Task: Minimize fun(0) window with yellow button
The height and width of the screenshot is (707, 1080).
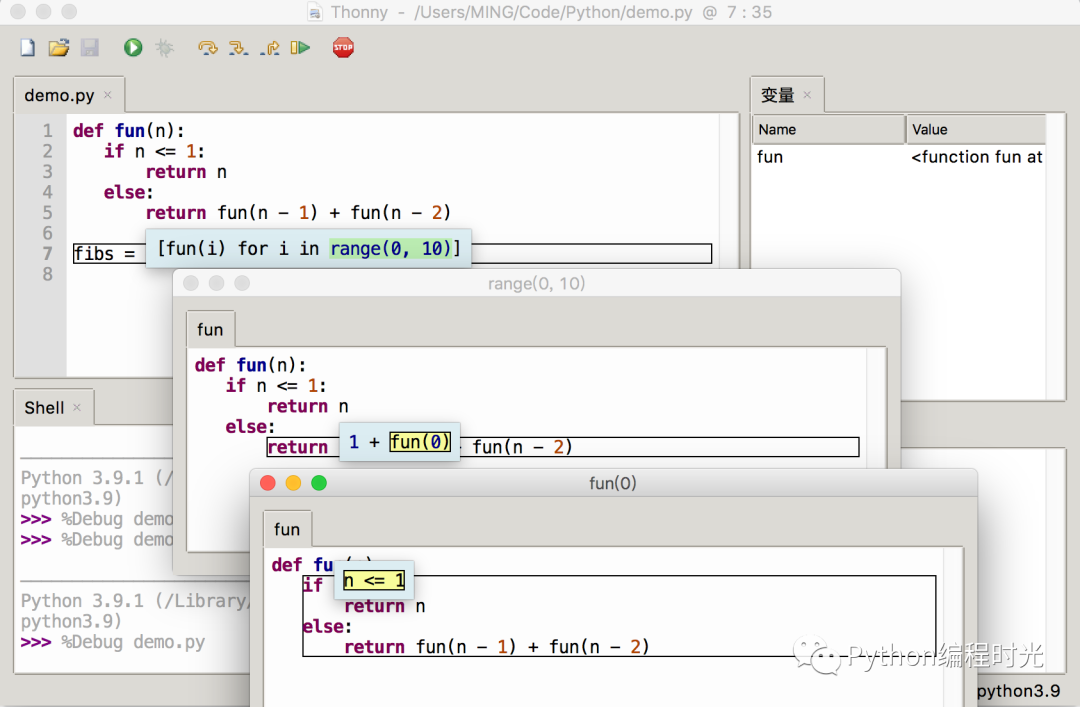Action: (x=293, y=483)
